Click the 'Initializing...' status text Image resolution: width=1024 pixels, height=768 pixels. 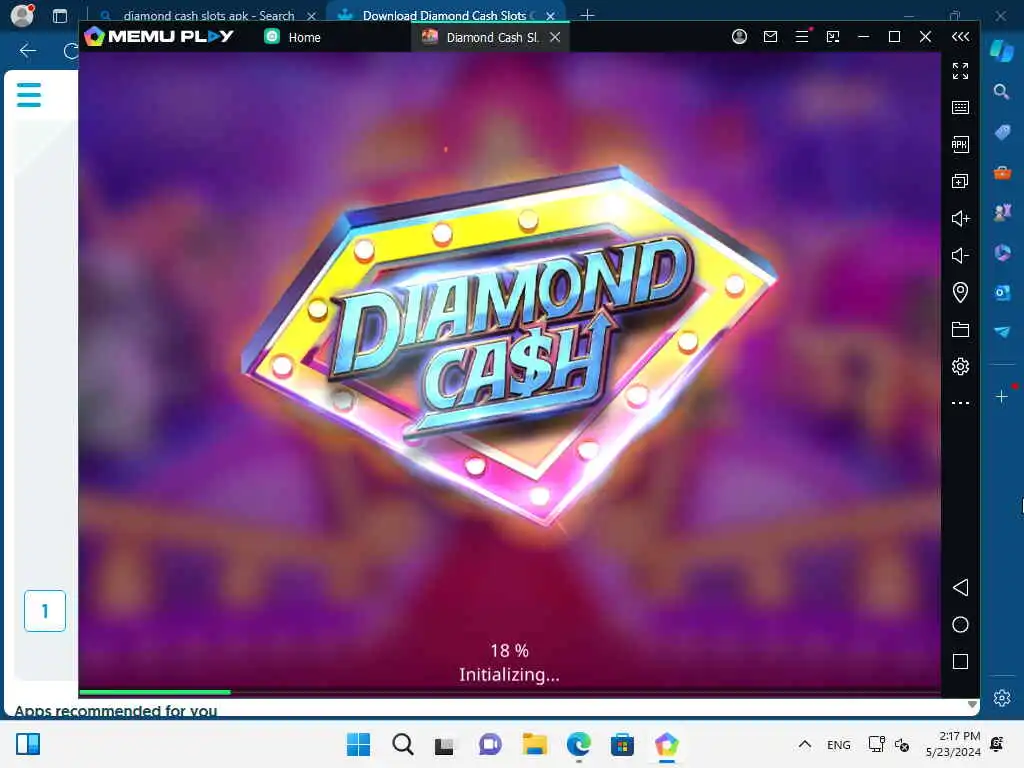pos(509,675)
